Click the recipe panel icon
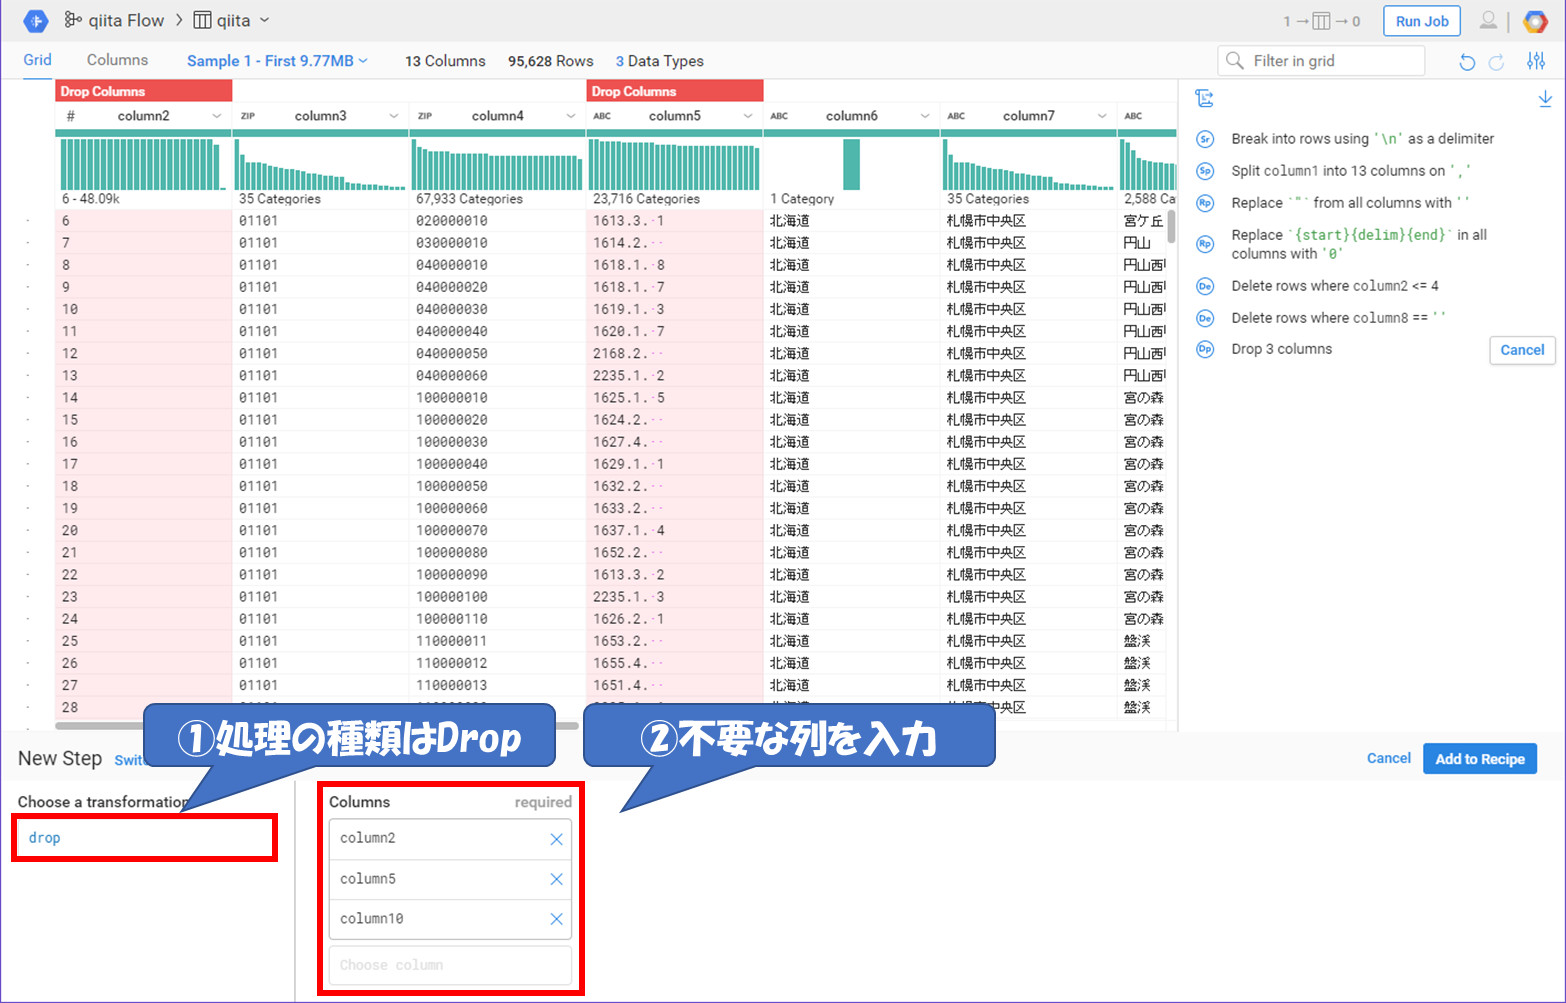Image resolution: width=1566 pixels, height=1003 pixels. 1204,98
